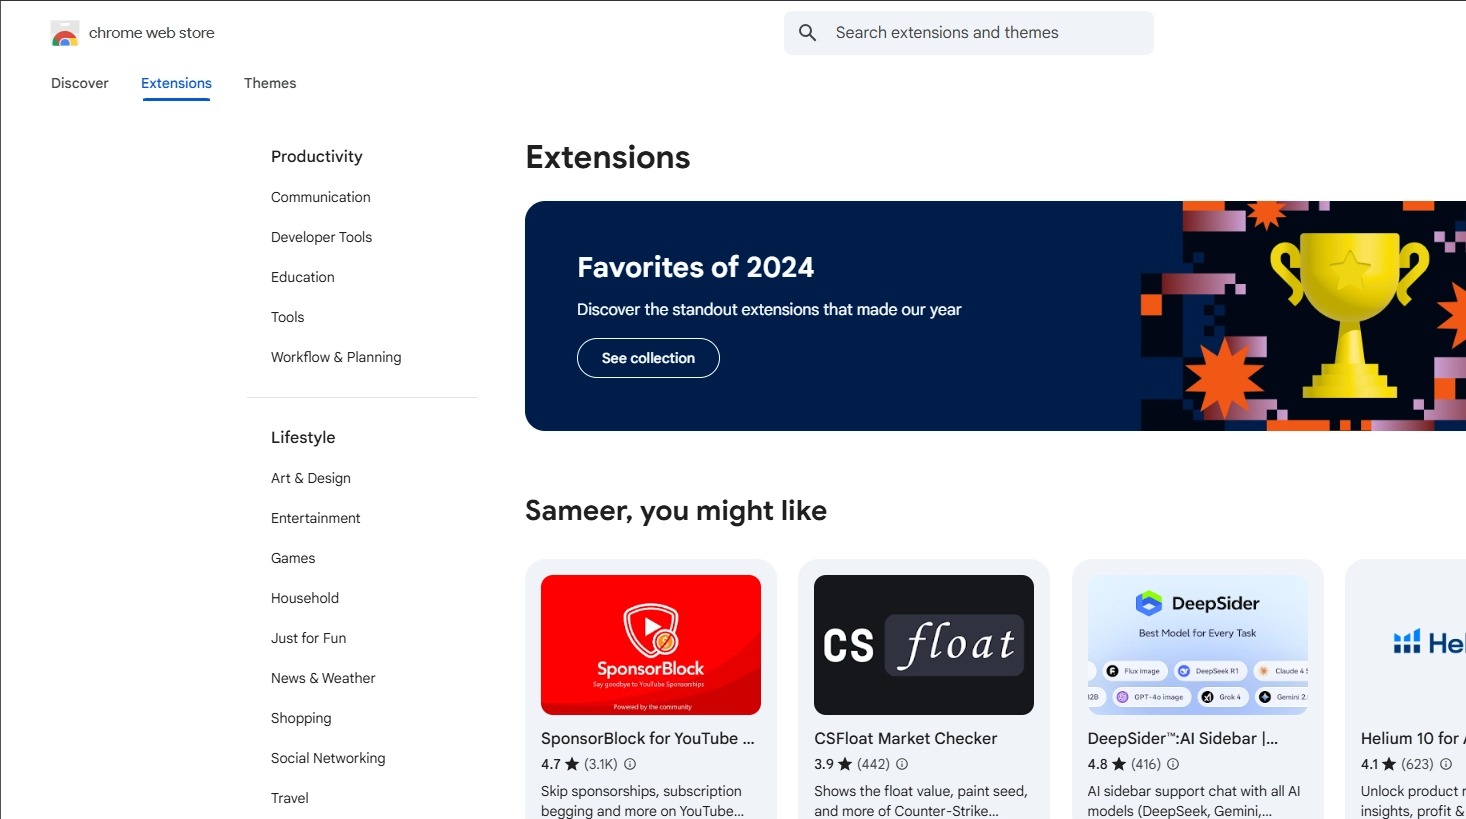Select the Workflow & Planning category
Screen dimensions: 1466x819
[336, 357]
